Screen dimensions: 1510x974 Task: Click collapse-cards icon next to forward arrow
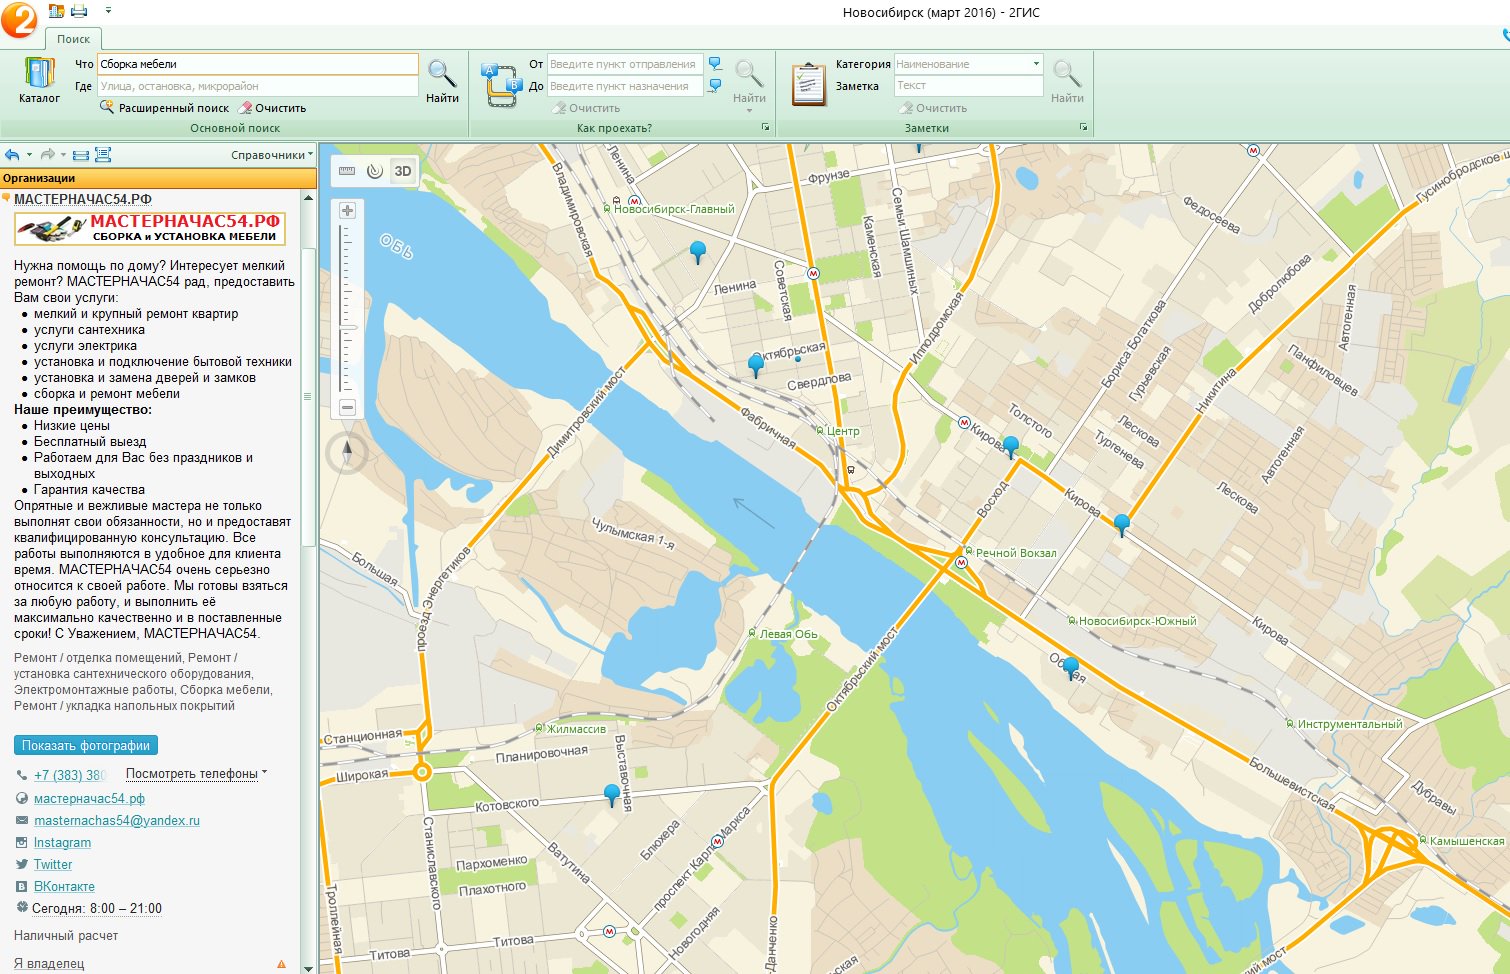click(x=81, y=155)
